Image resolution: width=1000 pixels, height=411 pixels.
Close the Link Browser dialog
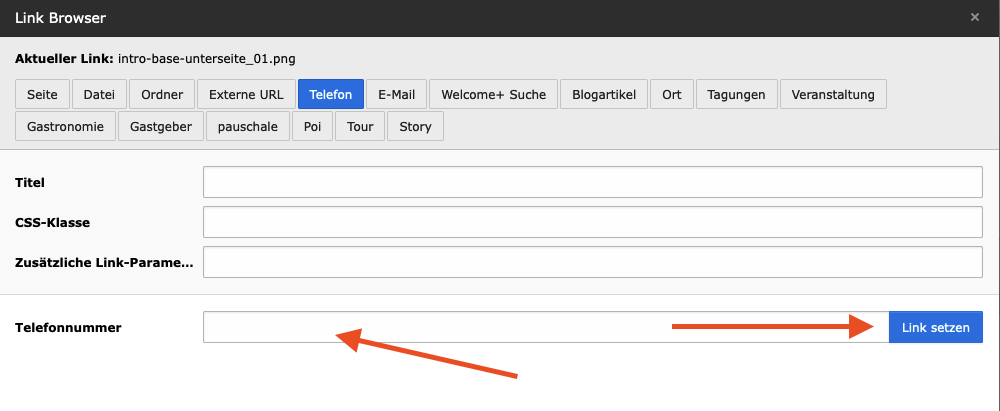coord(974,17)
